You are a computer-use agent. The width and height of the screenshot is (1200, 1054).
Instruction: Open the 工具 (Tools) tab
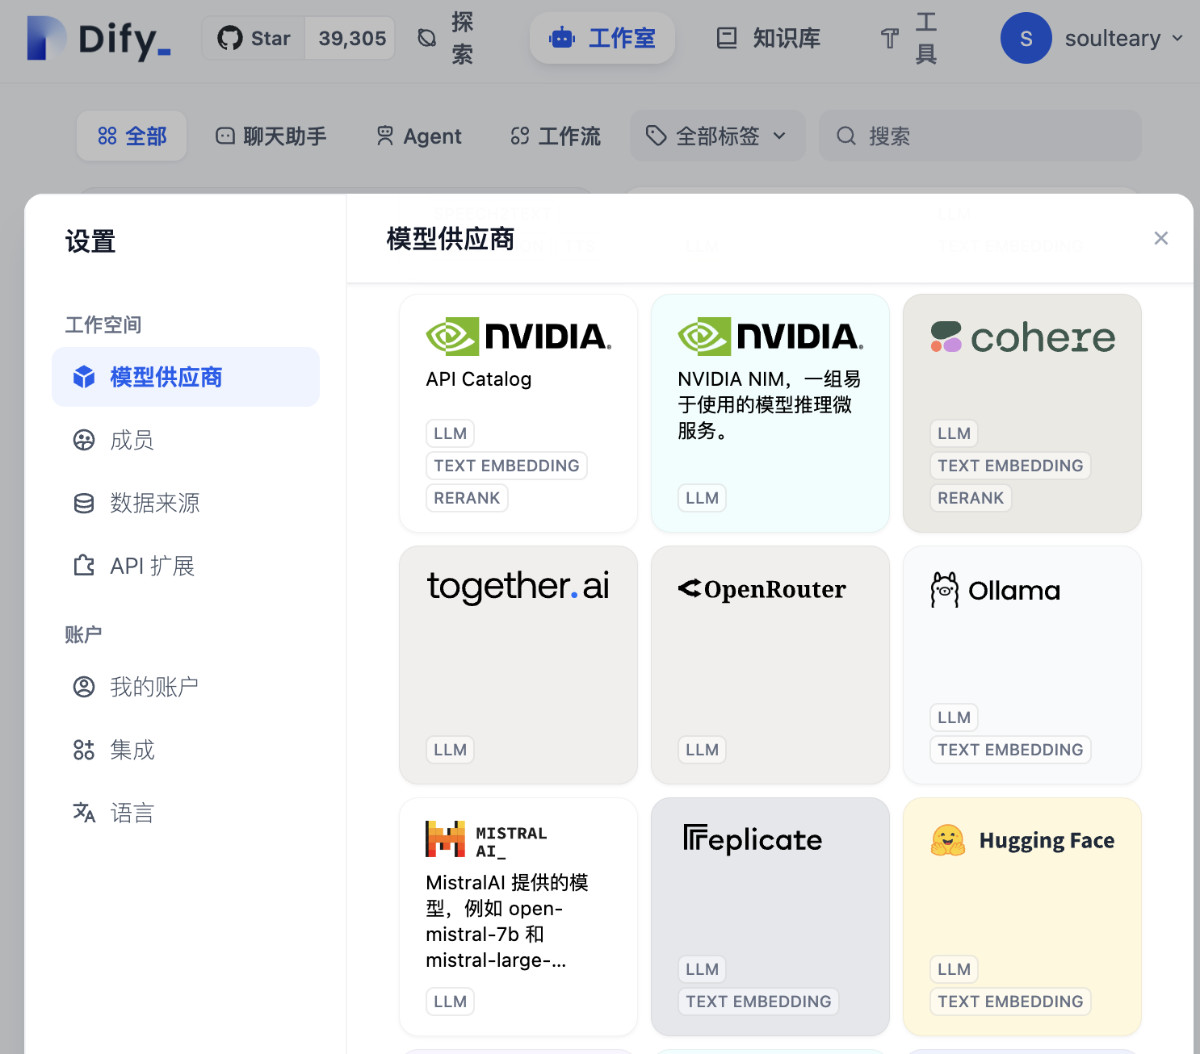tap(908, 38)
